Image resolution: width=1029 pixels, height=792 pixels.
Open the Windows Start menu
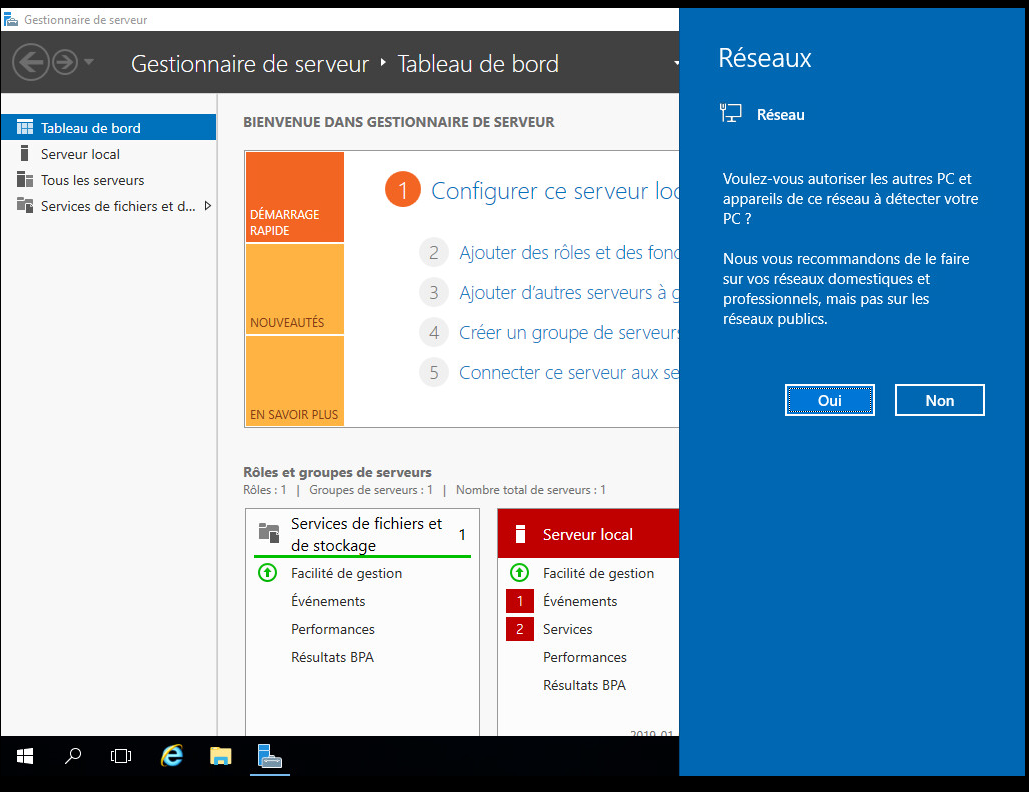(25, 756)
